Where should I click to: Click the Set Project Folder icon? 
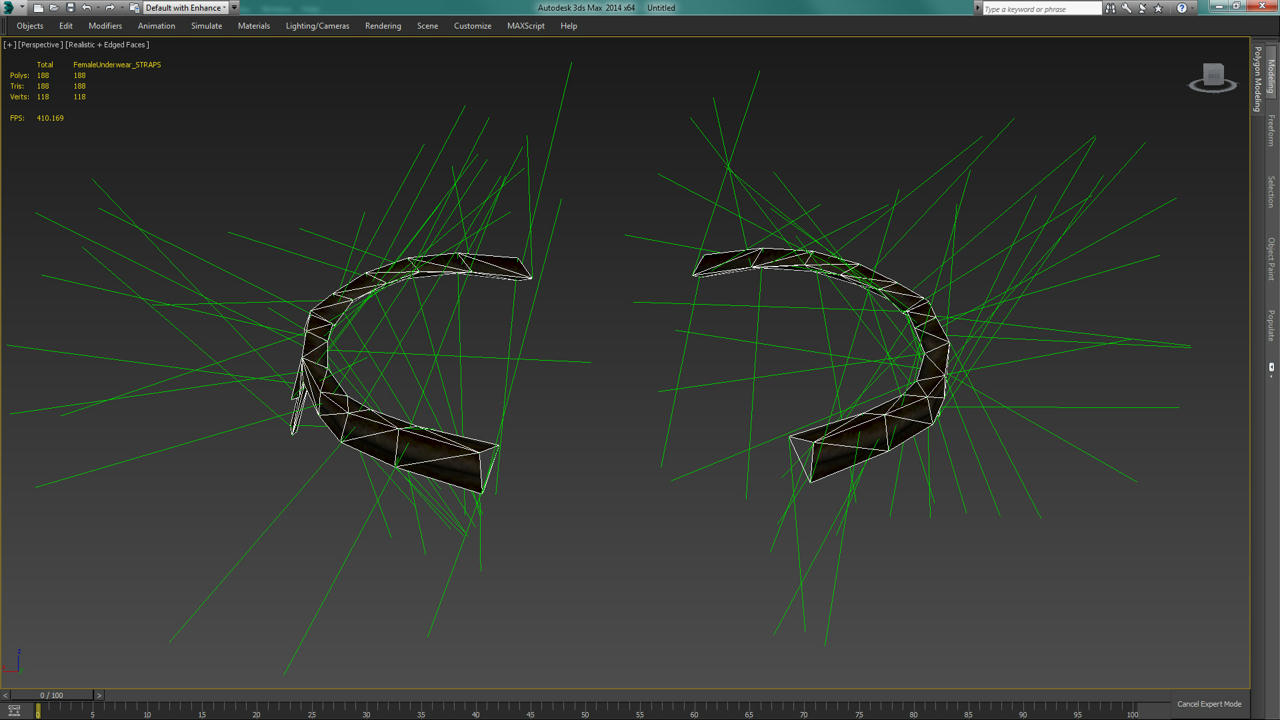point(134,8)
